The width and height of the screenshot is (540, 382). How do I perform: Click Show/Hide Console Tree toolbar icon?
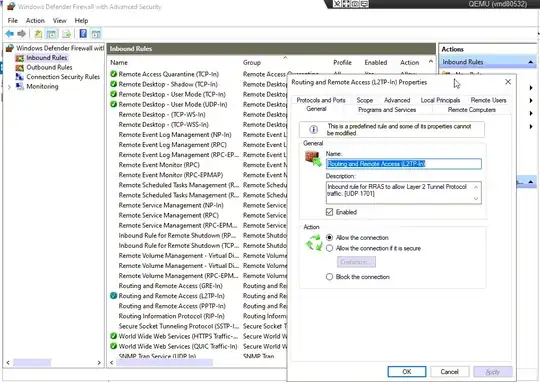tap(51, 34)
